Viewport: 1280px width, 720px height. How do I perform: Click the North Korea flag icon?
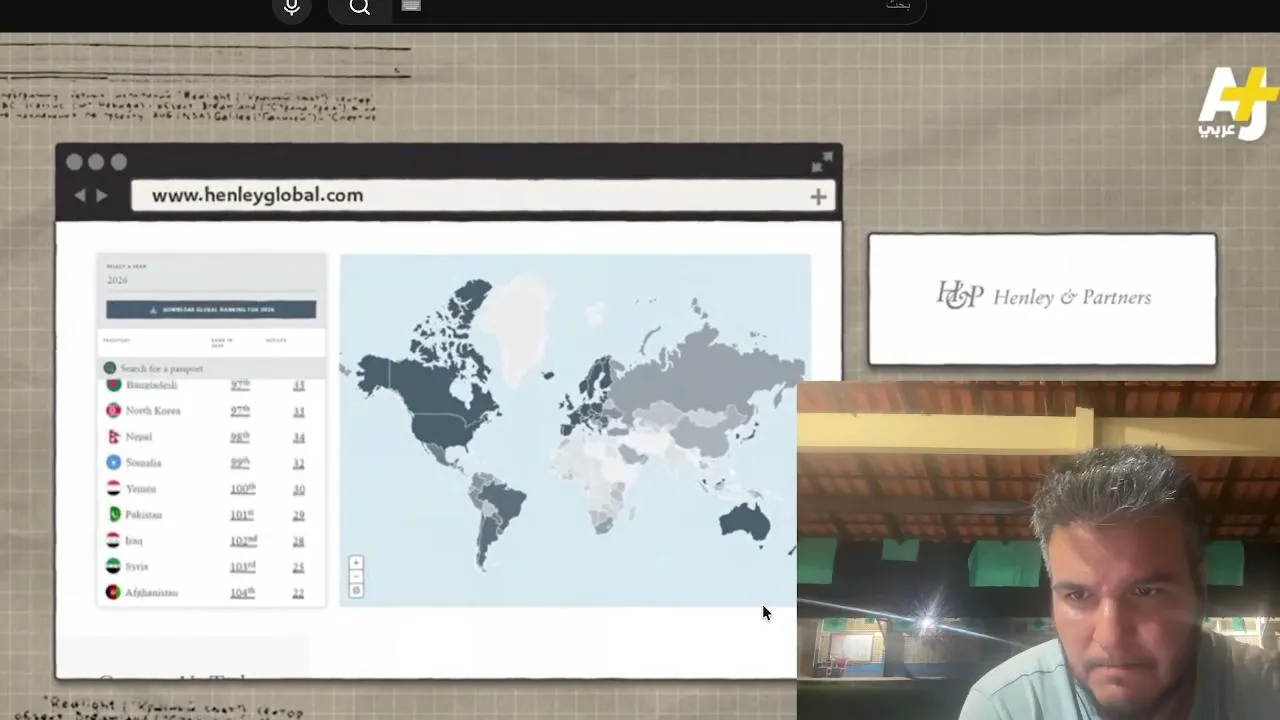(x=113, y=411)
